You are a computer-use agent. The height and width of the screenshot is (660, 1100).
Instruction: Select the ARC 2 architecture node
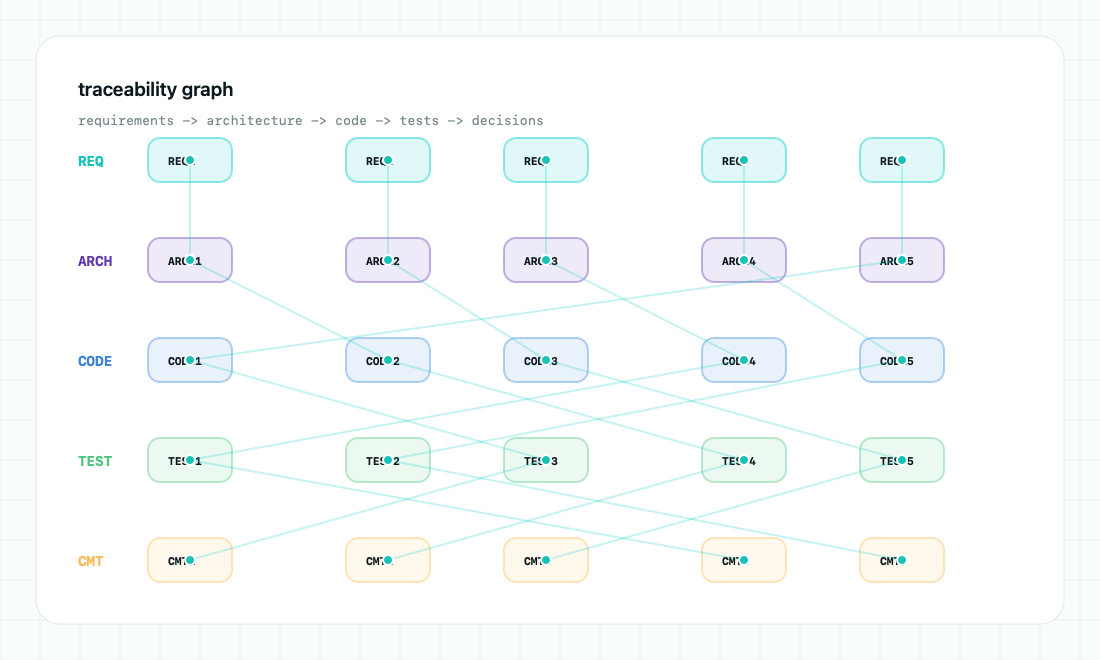click(387, 260)
